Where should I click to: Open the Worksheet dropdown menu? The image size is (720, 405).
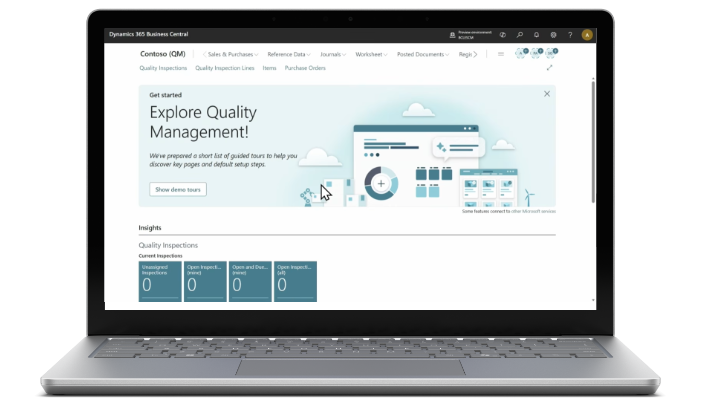click(371, 54)
